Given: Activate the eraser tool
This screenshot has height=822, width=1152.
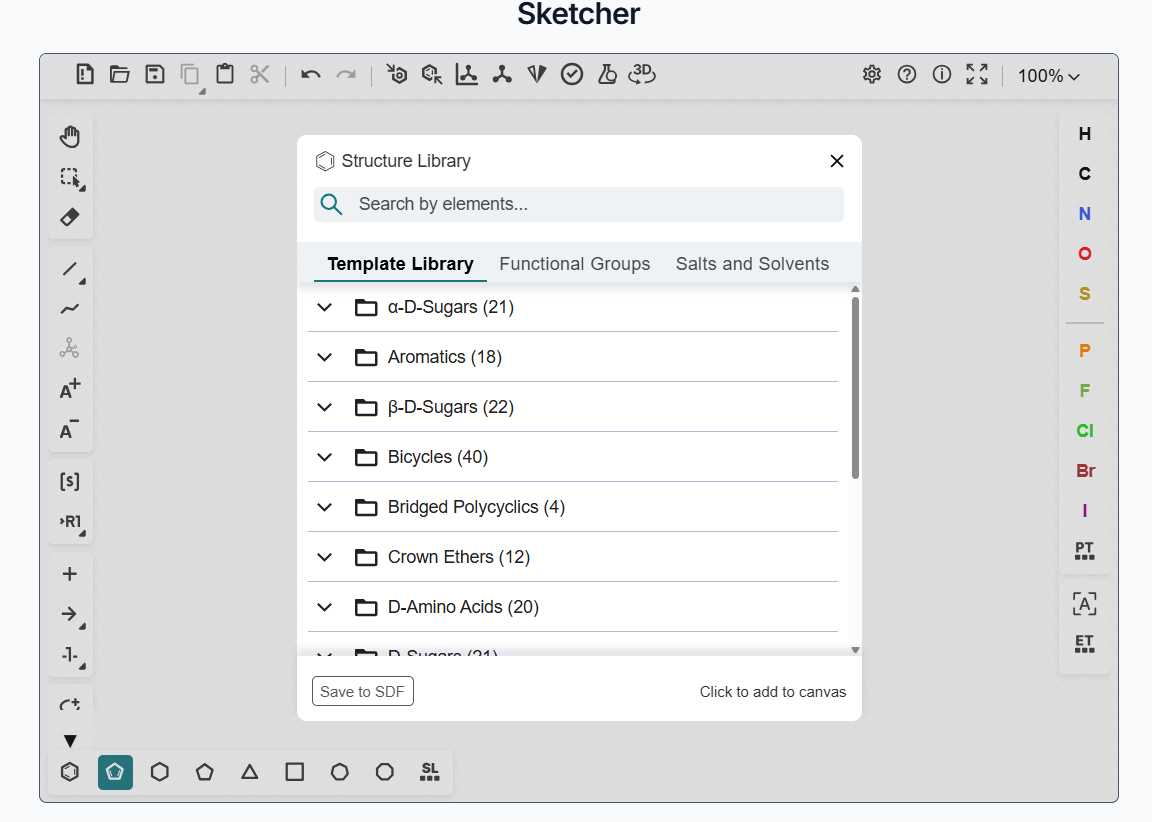Looking at the screenshot, I should pyautogui.click(x=70, y=217).
